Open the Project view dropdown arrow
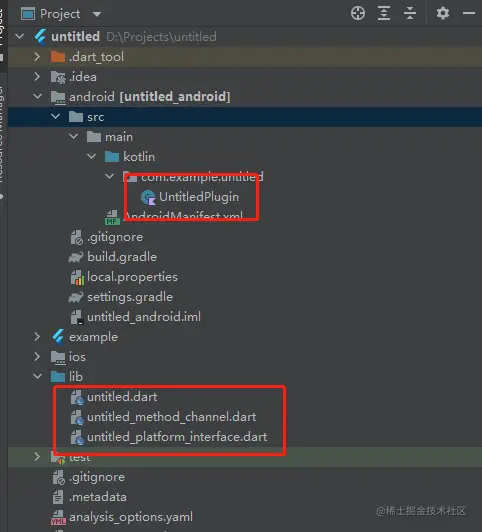The width and height of the screenshot is (482, 532). (x=97, y=14)
